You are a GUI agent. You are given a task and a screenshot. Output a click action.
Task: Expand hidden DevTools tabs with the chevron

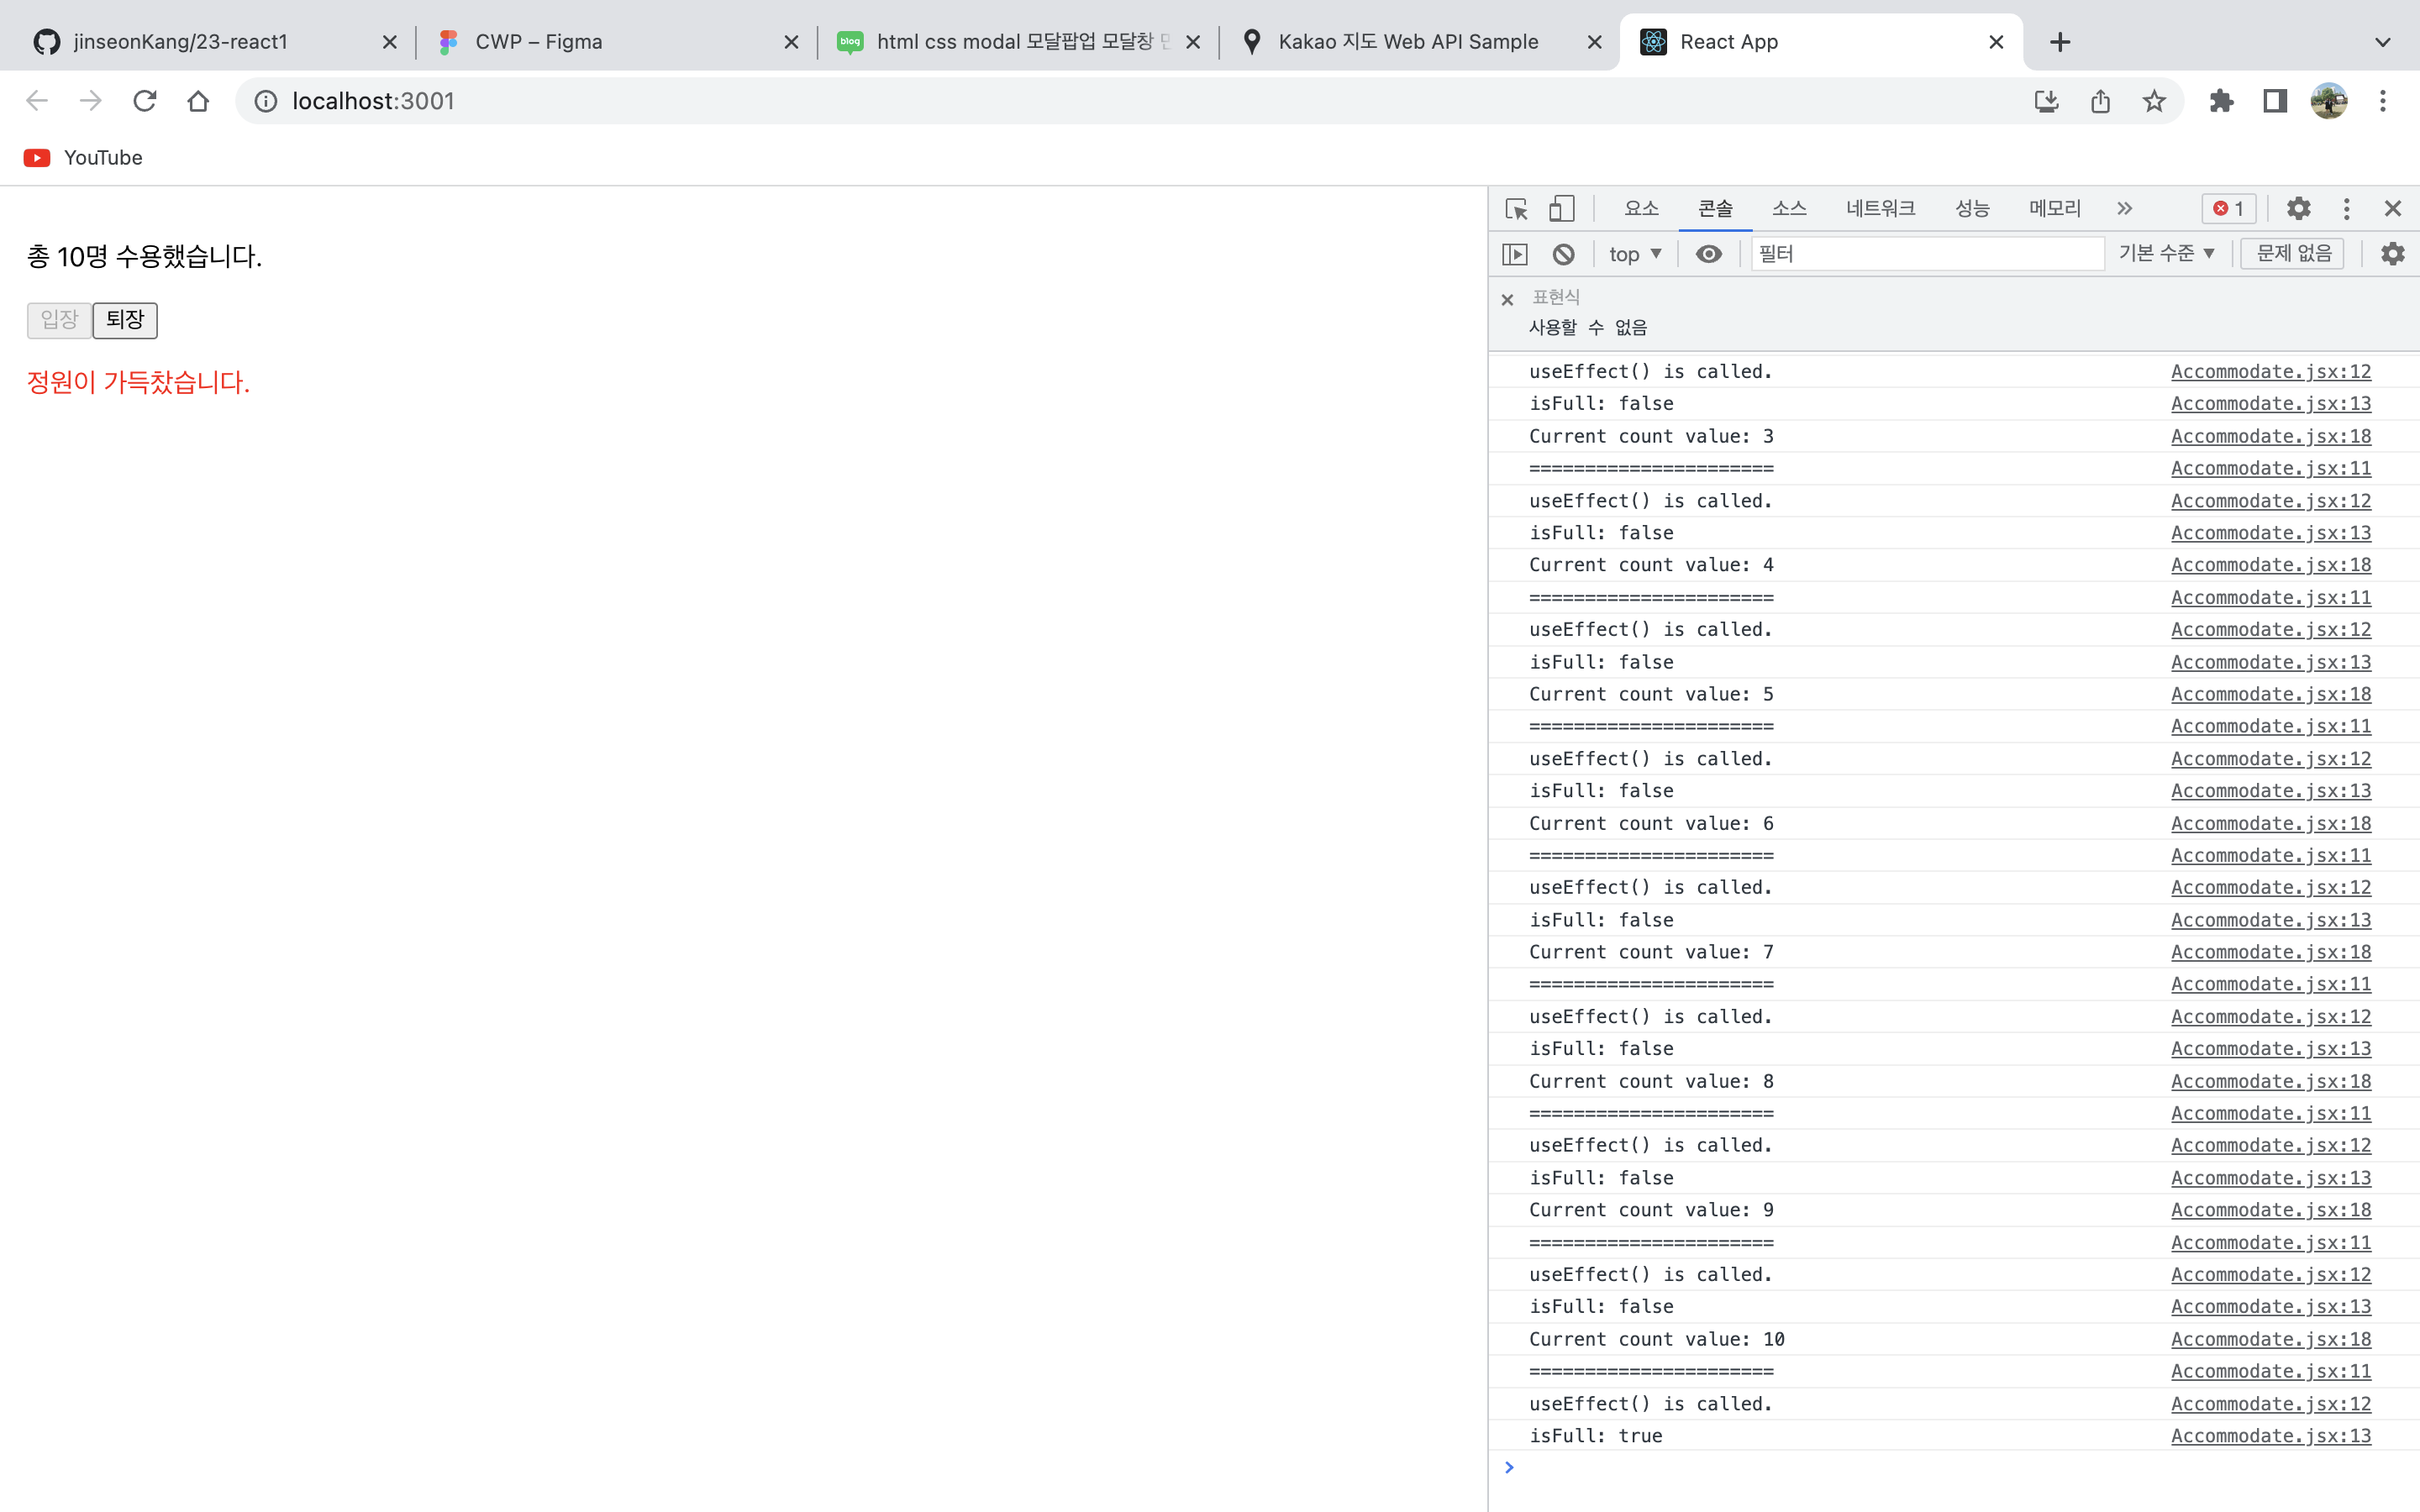(2123, 208)
